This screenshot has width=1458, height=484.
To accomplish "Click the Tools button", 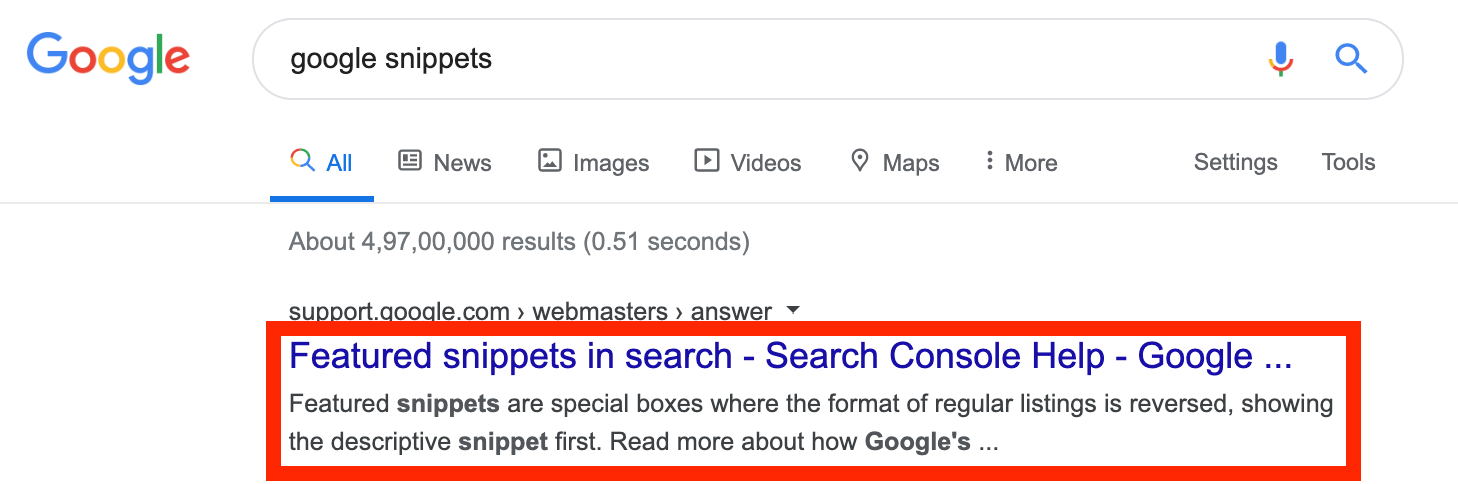I will point(1348,162).
